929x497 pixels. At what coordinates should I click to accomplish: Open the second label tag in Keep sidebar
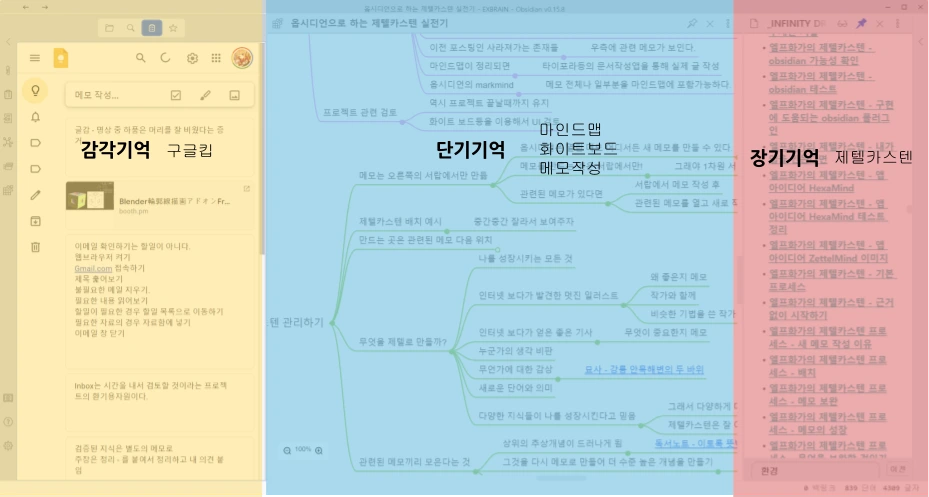(x=36, y=169)
